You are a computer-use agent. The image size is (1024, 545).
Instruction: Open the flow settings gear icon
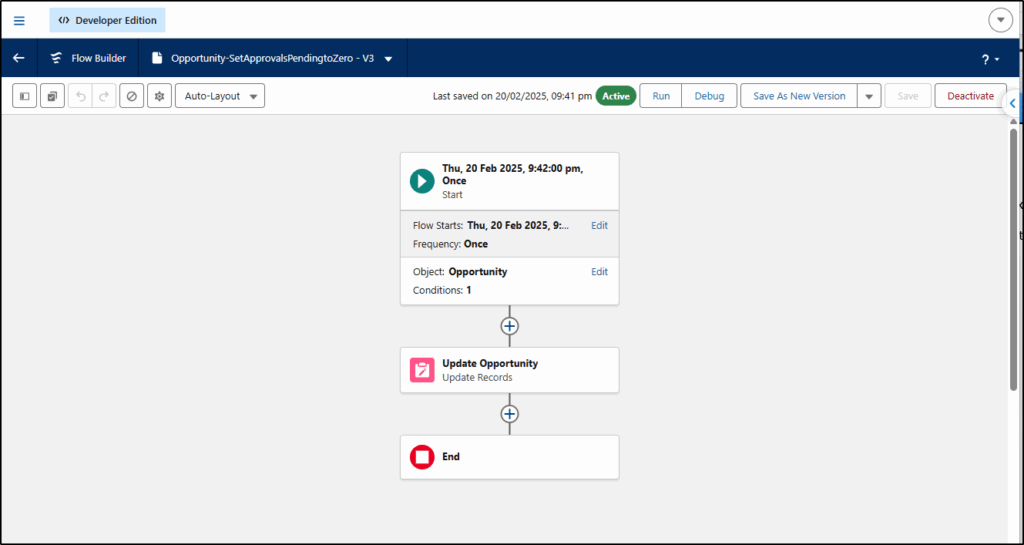(x=159, y=96)
